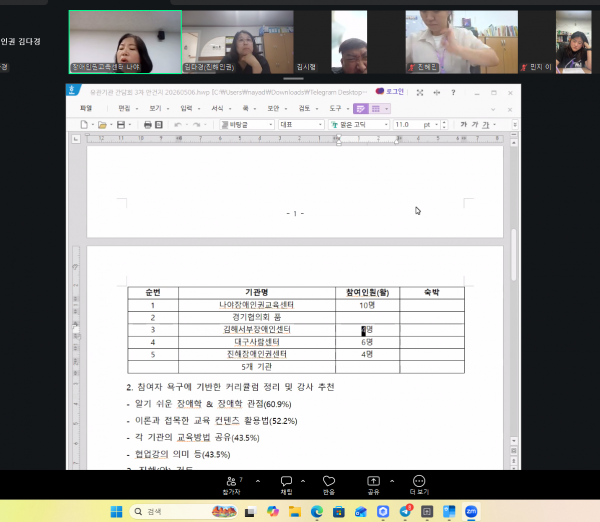Screen dimensions: 600x522
Task: Click the open folder icon
Action: 102,124
